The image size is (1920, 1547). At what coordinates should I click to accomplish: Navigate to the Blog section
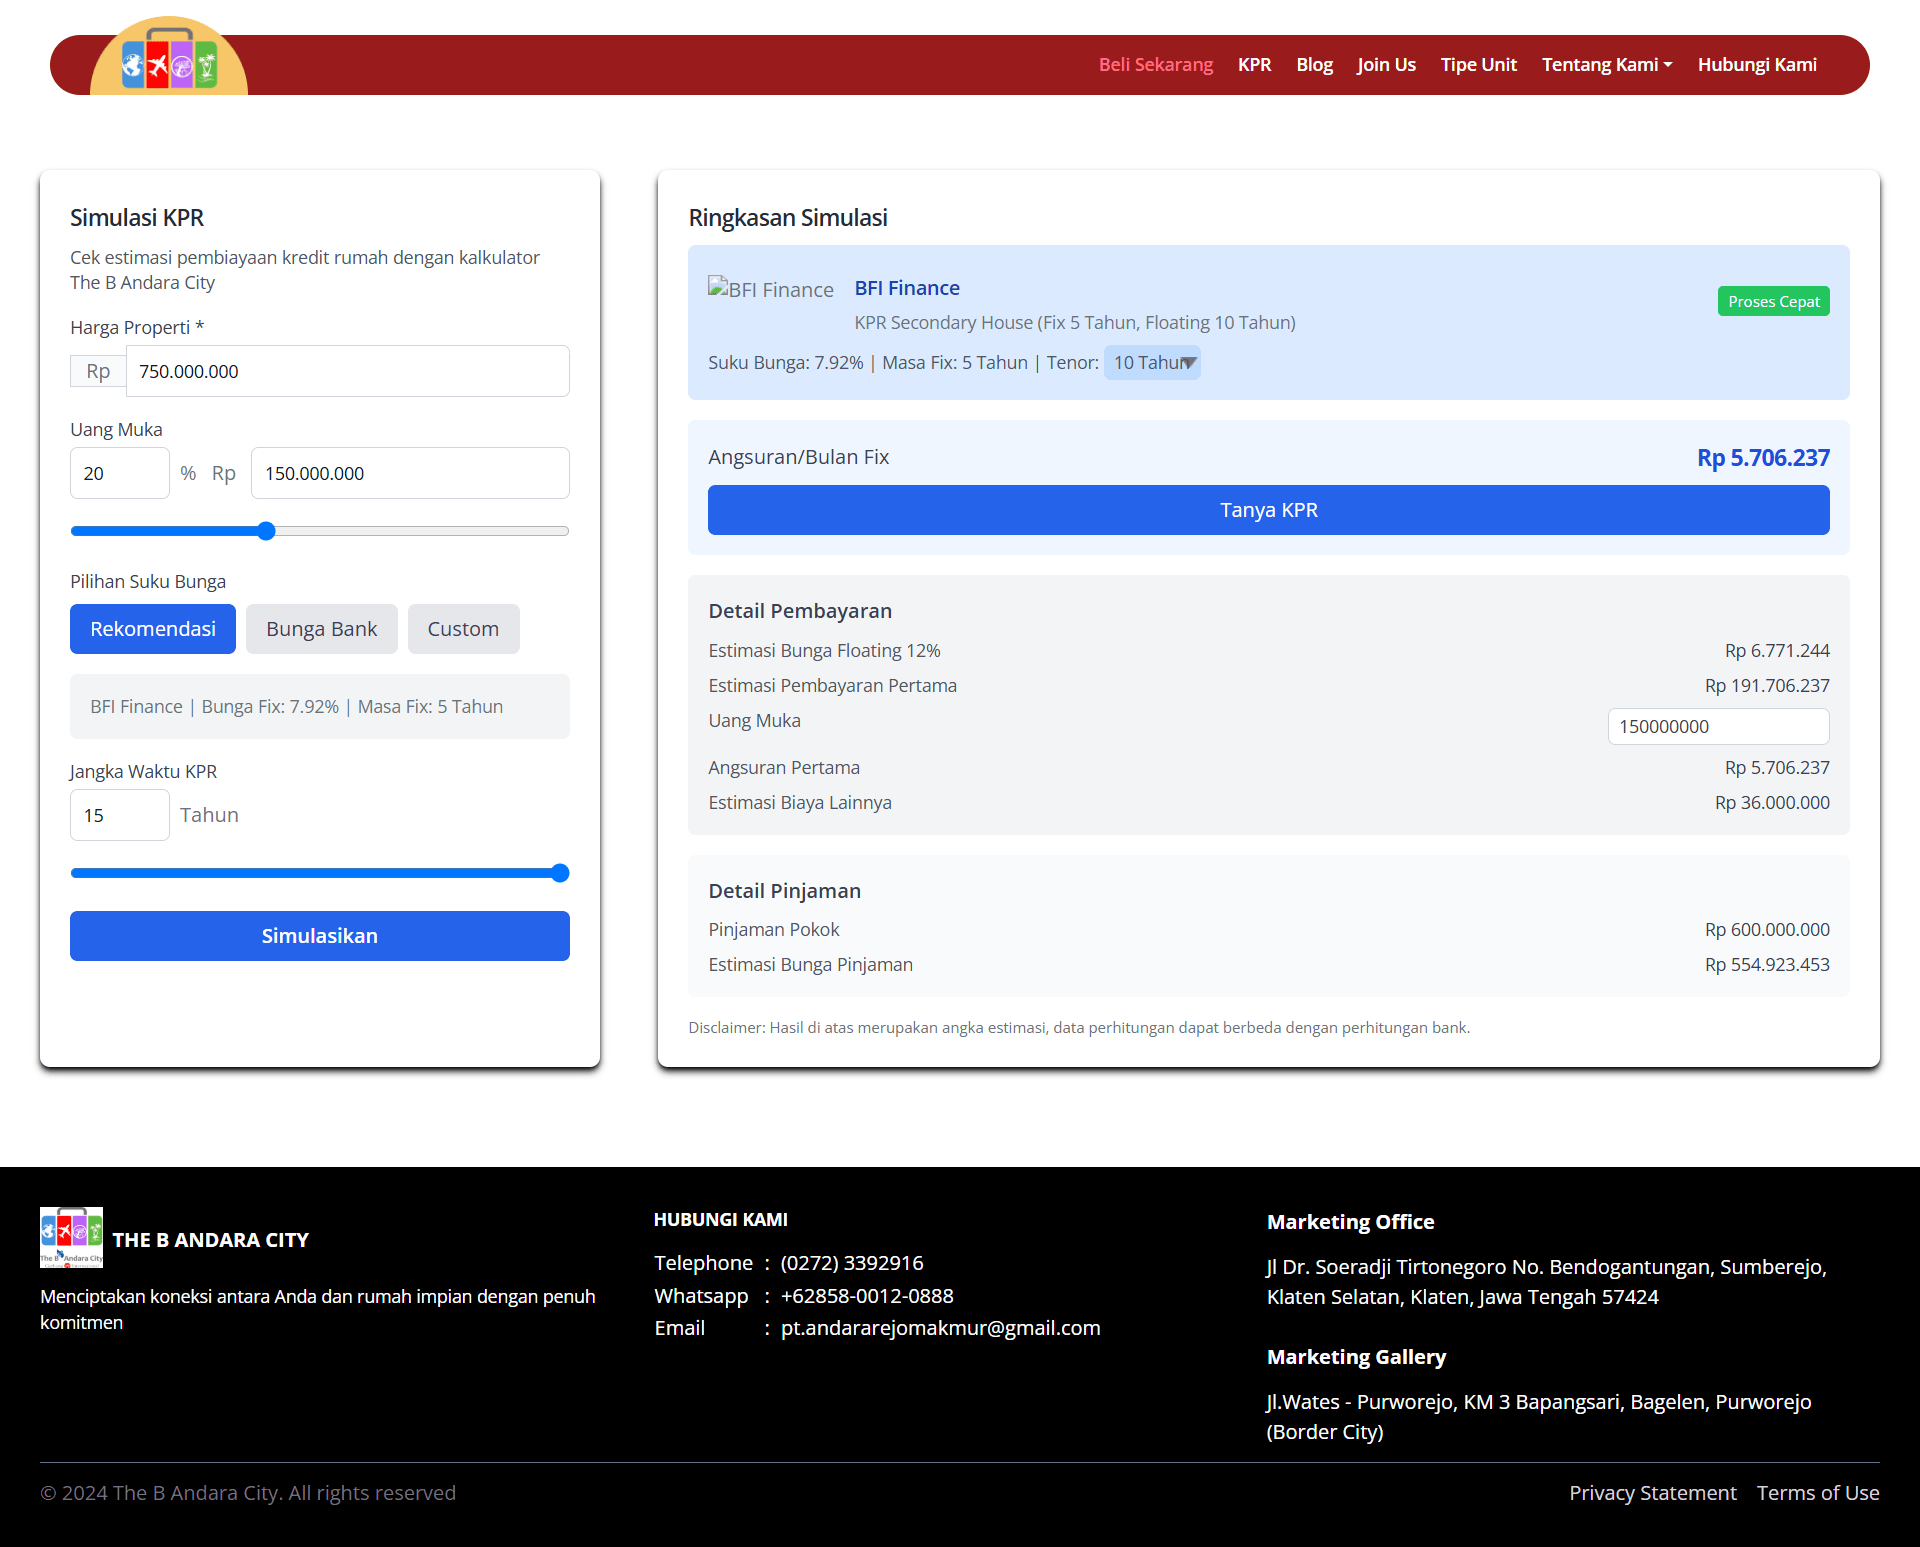pyautogui.click(x=1314, y=64)
